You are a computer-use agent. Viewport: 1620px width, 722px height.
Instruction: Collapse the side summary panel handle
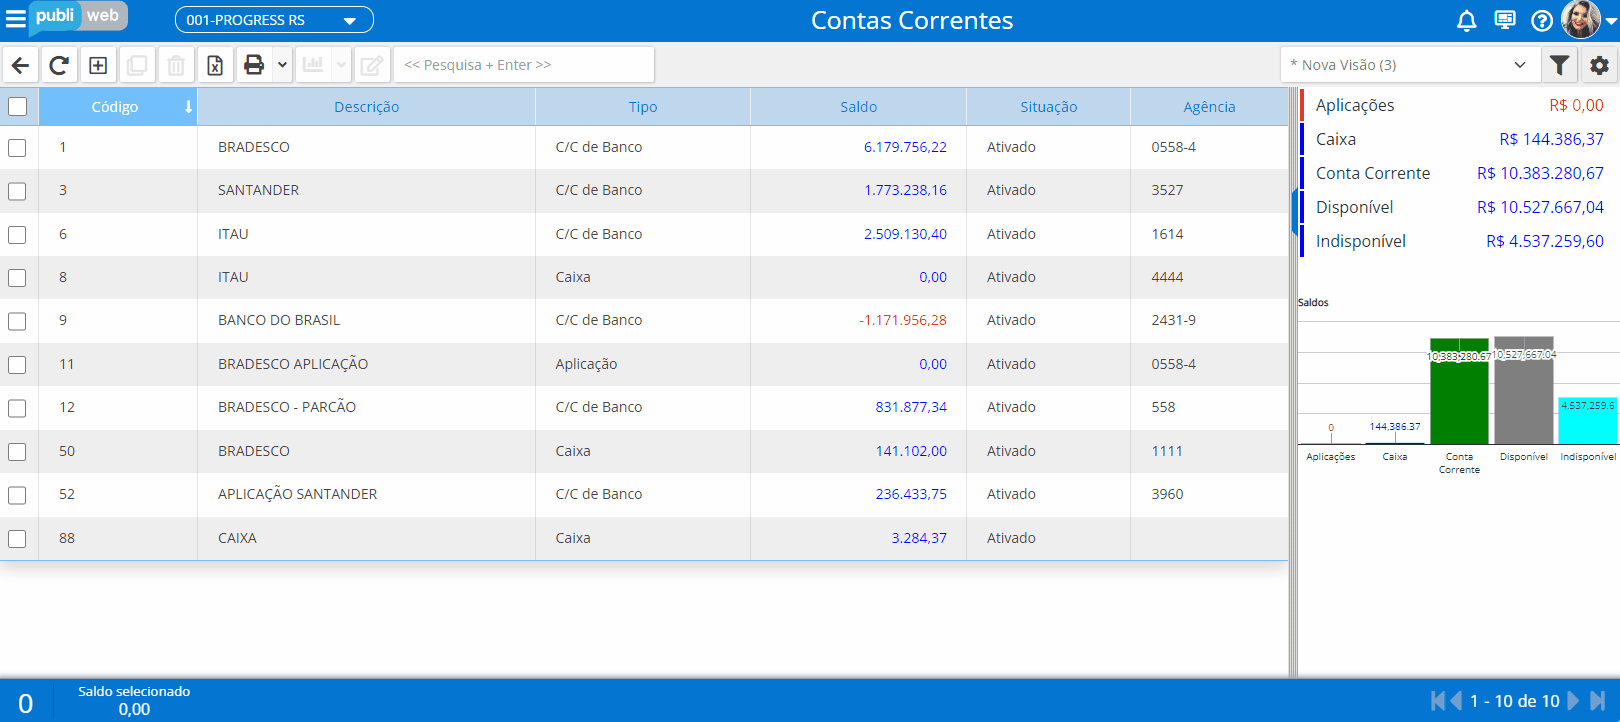tap(1294, 211)
